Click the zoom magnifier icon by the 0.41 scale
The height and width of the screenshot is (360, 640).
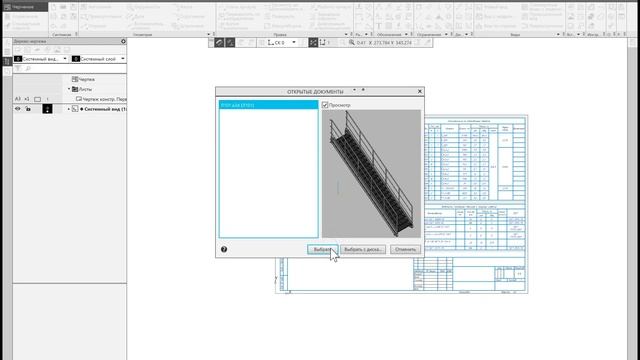[351, 42]
